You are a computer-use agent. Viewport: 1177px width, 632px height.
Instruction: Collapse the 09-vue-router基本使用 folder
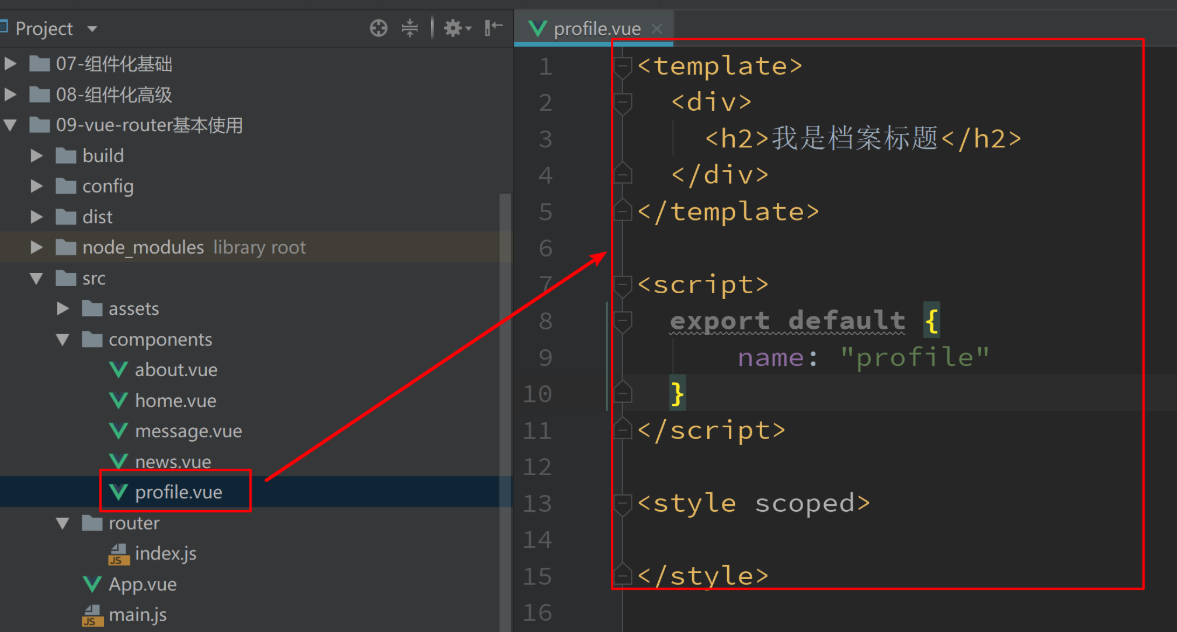[x=11, y=125]
